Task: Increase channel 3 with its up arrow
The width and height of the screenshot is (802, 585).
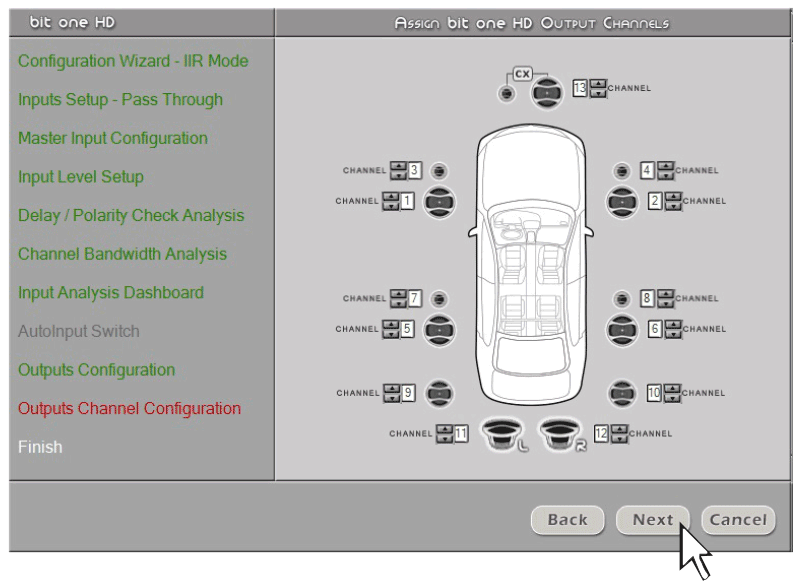Action: (398, 166)
